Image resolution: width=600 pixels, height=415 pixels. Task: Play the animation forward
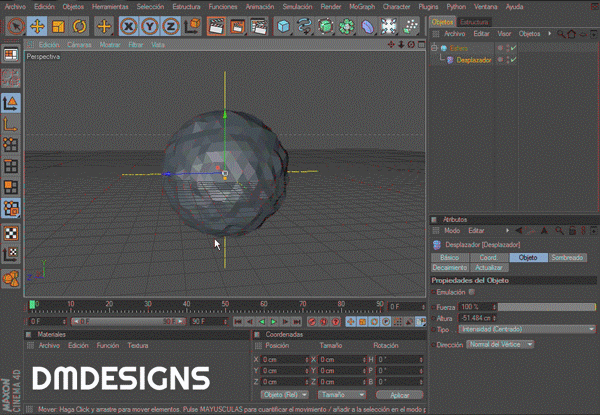coord(274,322)
